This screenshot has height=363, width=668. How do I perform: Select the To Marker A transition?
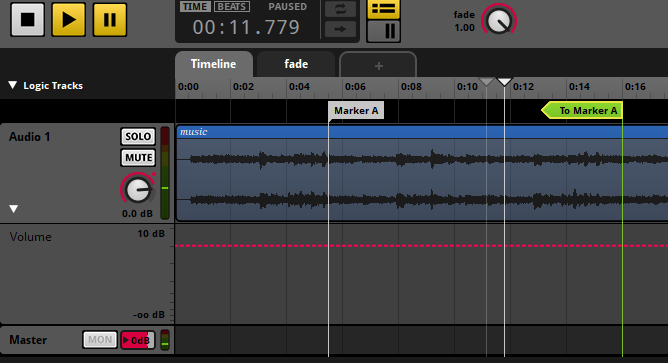[x=582, y=111]
